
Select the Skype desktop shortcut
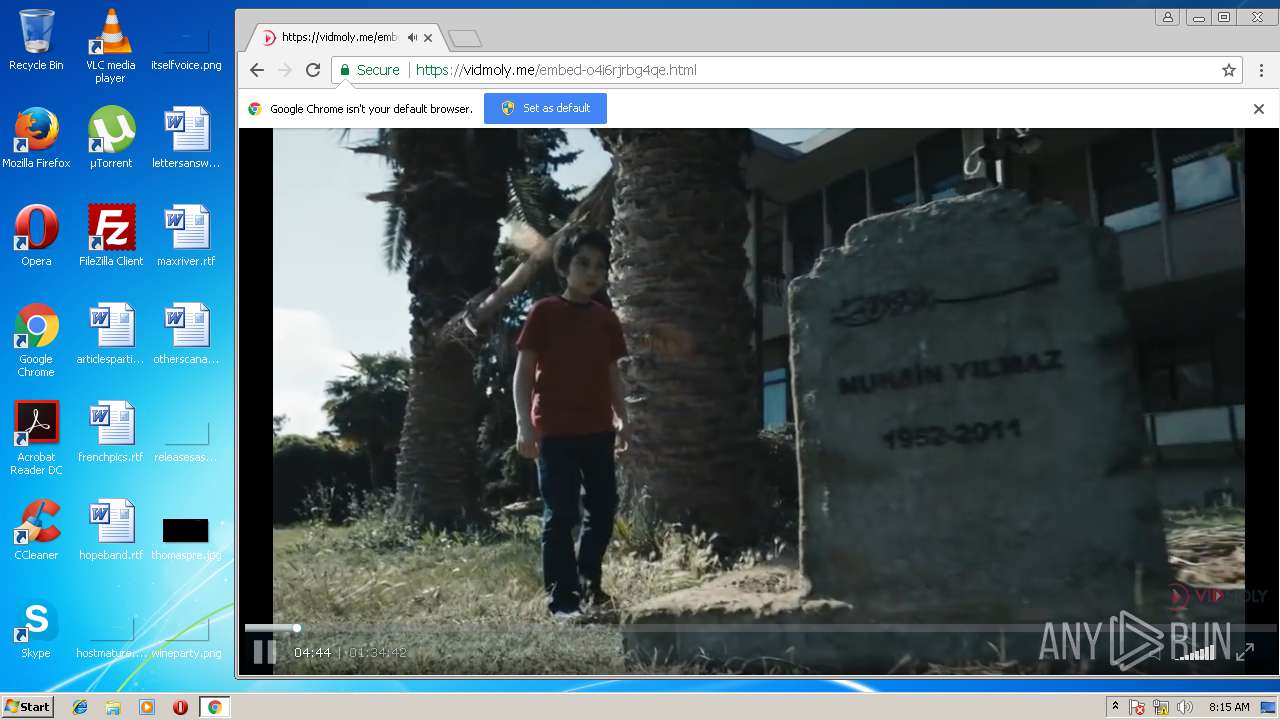click(36, 628)
